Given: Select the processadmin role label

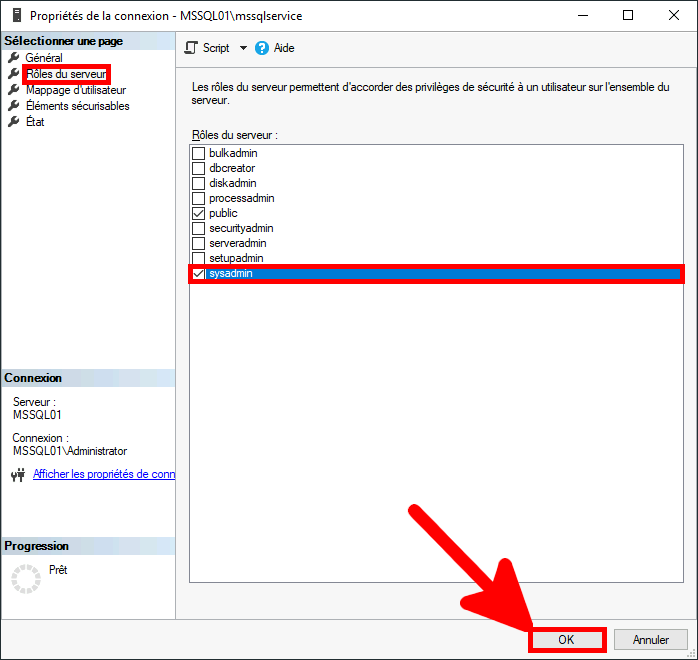Looking at the screenshot, I should click(x=242, y=198).
